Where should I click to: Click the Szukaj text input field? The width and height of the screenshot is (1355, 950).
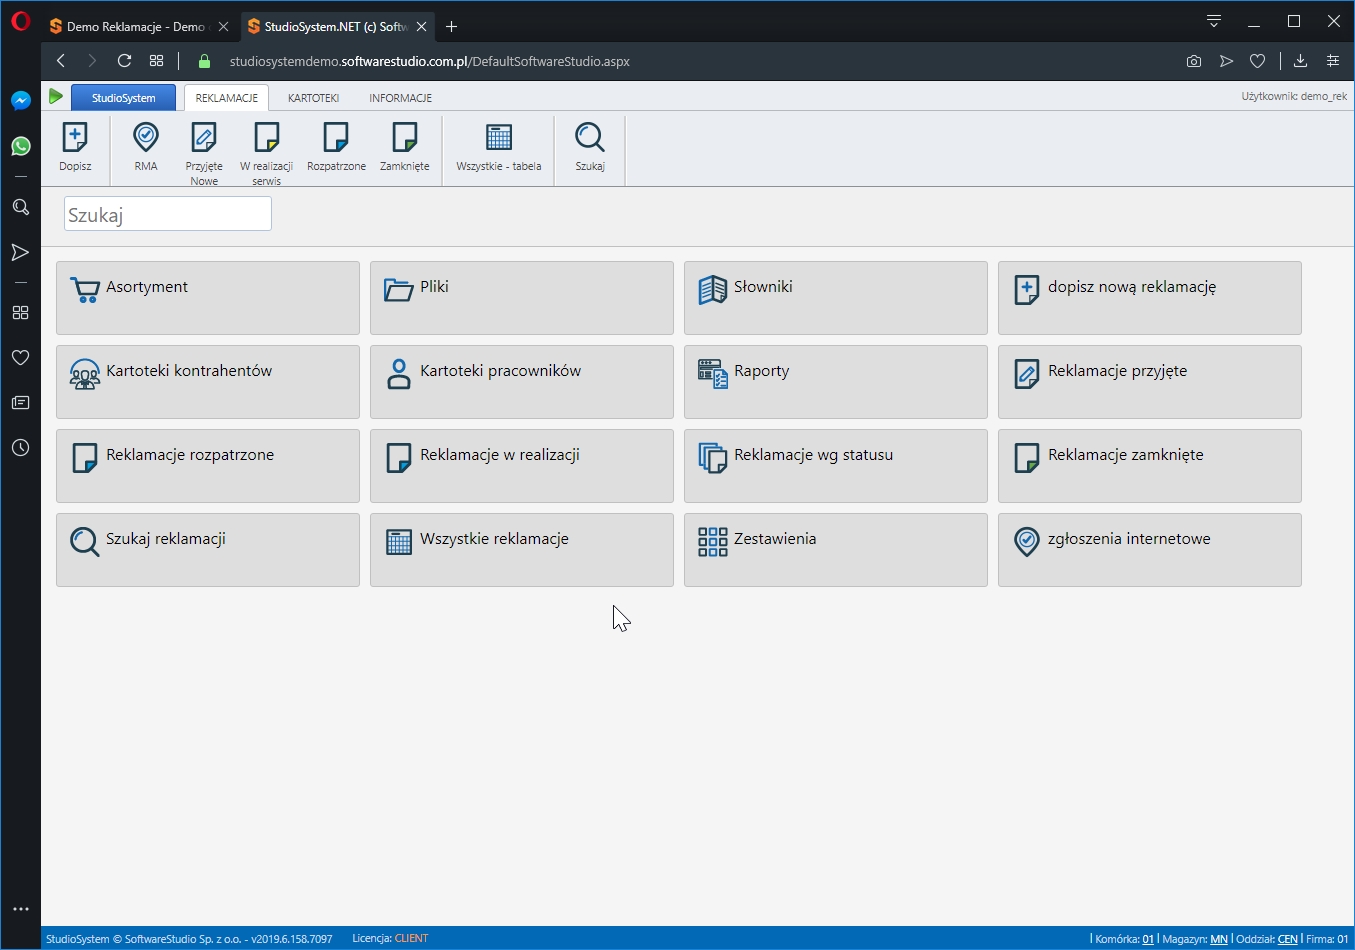pyautogui.click(x=168, y=214)
